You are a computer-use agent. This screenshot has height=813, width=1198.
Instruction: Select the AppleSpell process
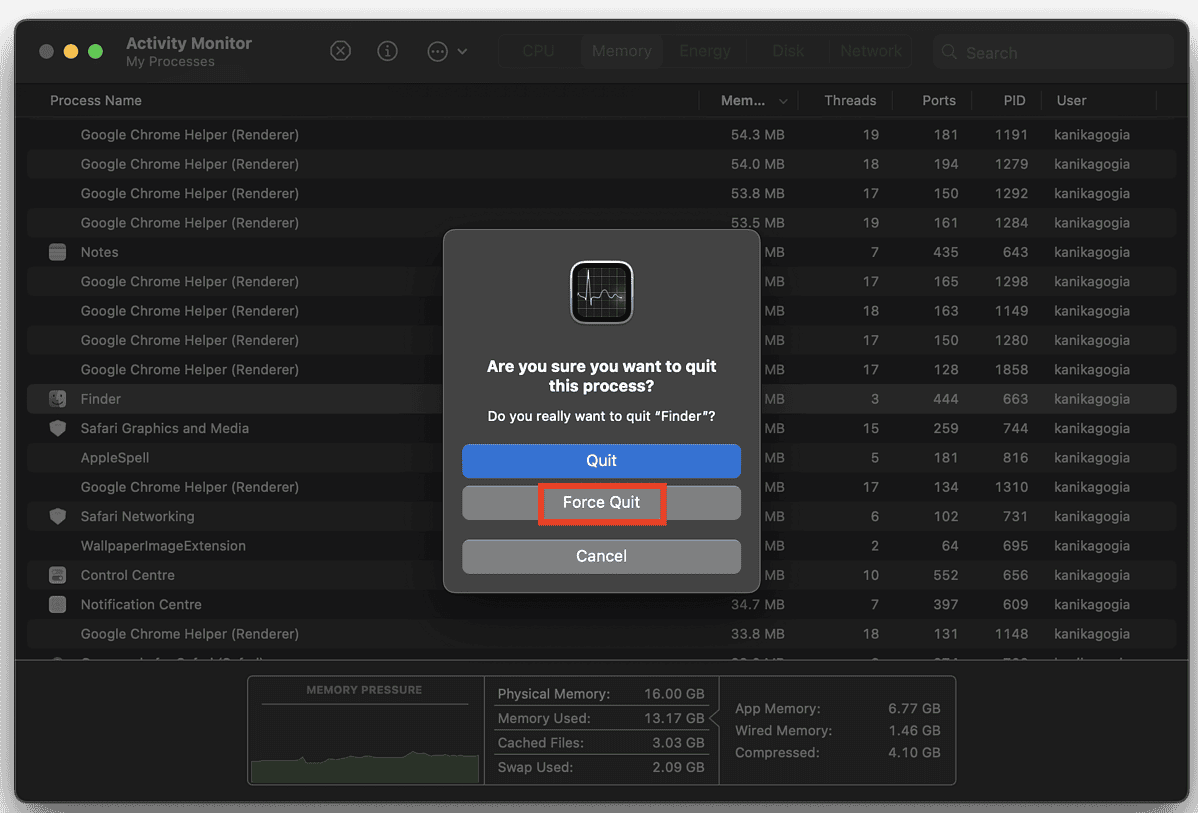point(115,458)
